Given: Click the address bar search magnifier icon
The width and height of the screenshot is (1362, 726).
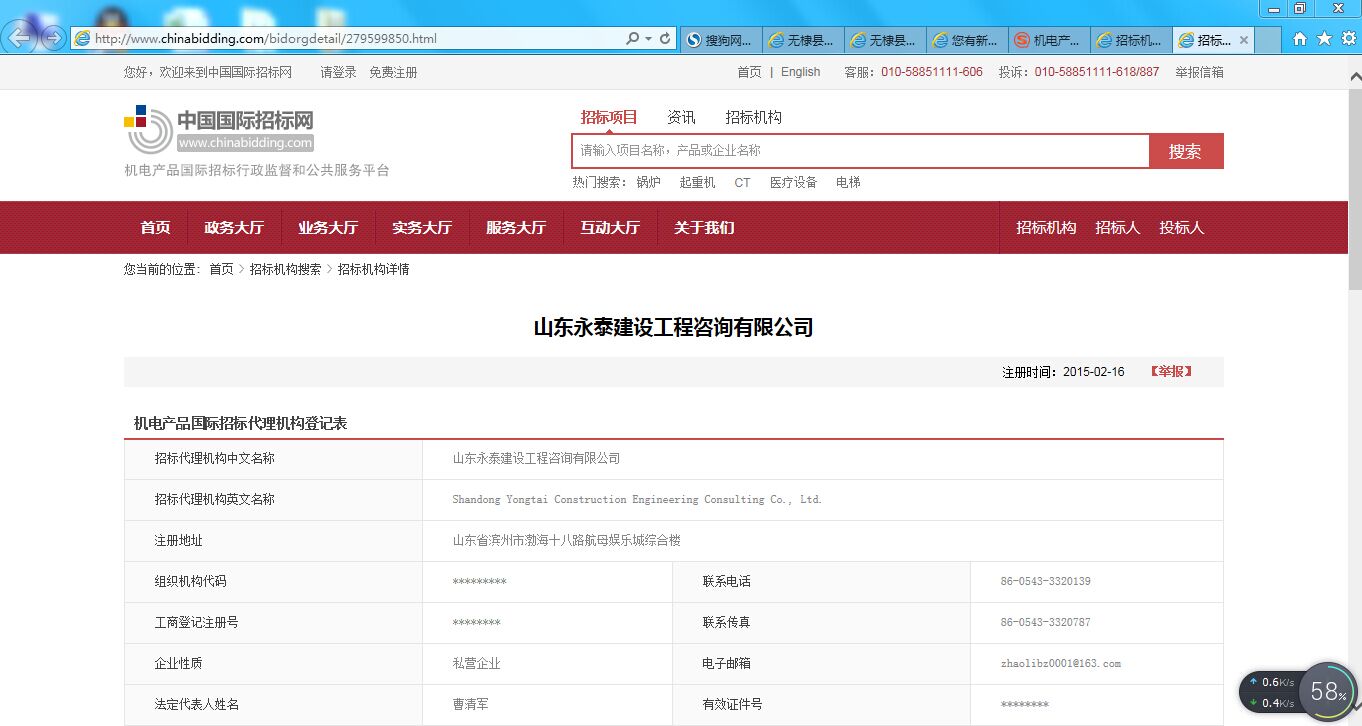Looking at the screenshot, I should click(632, 39).
